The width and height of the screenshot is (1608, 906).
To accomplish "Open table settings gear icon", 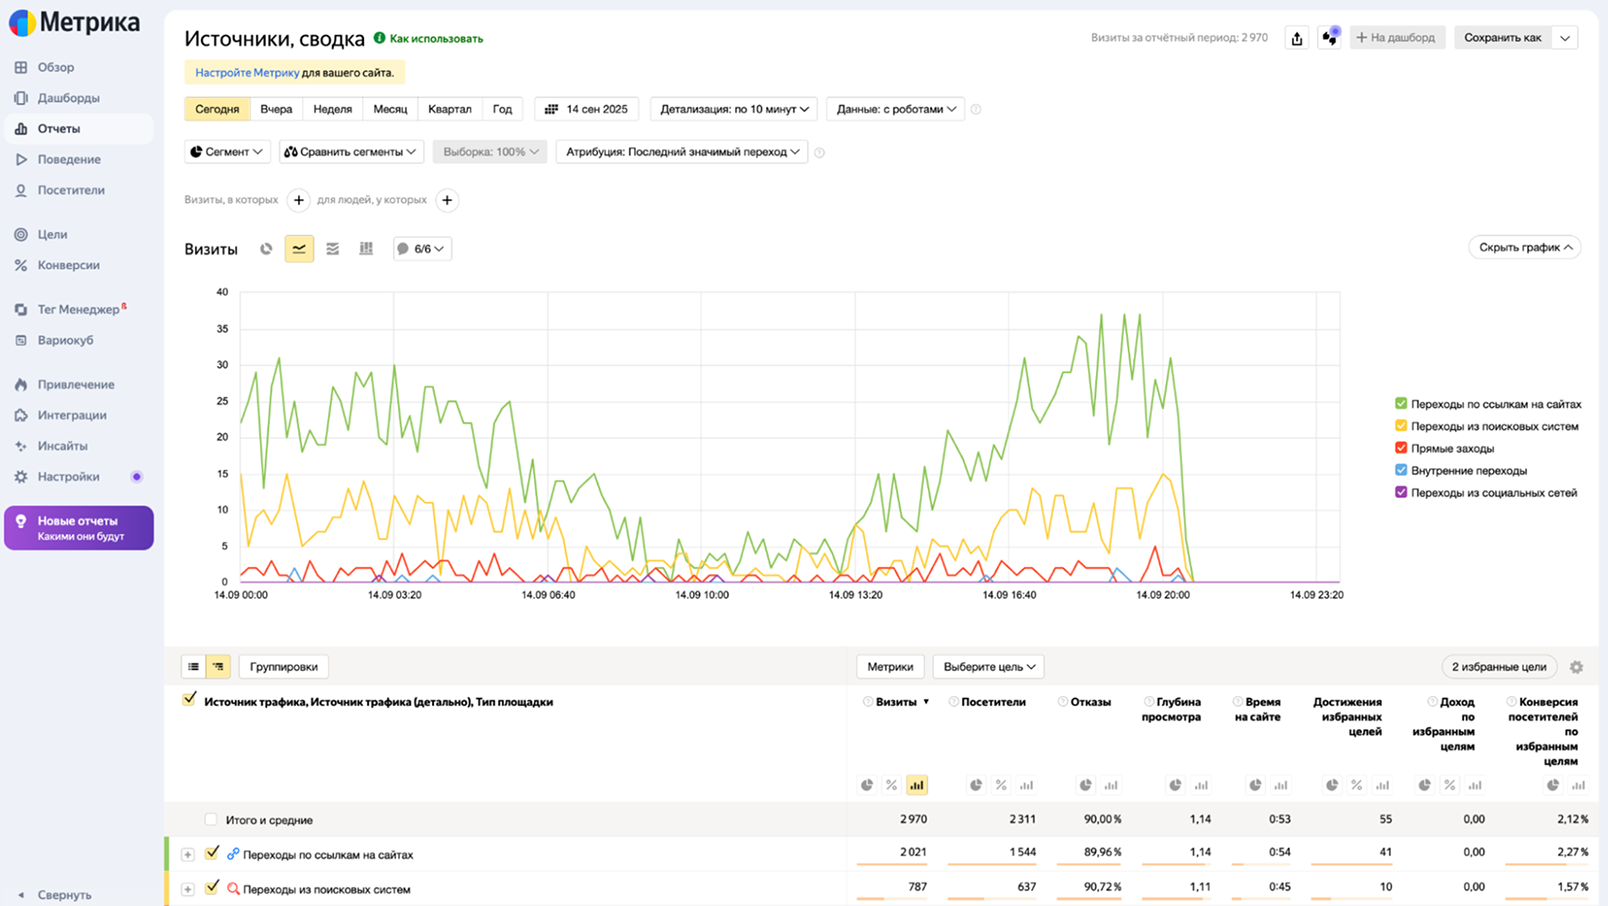I will pos(1577,667).
